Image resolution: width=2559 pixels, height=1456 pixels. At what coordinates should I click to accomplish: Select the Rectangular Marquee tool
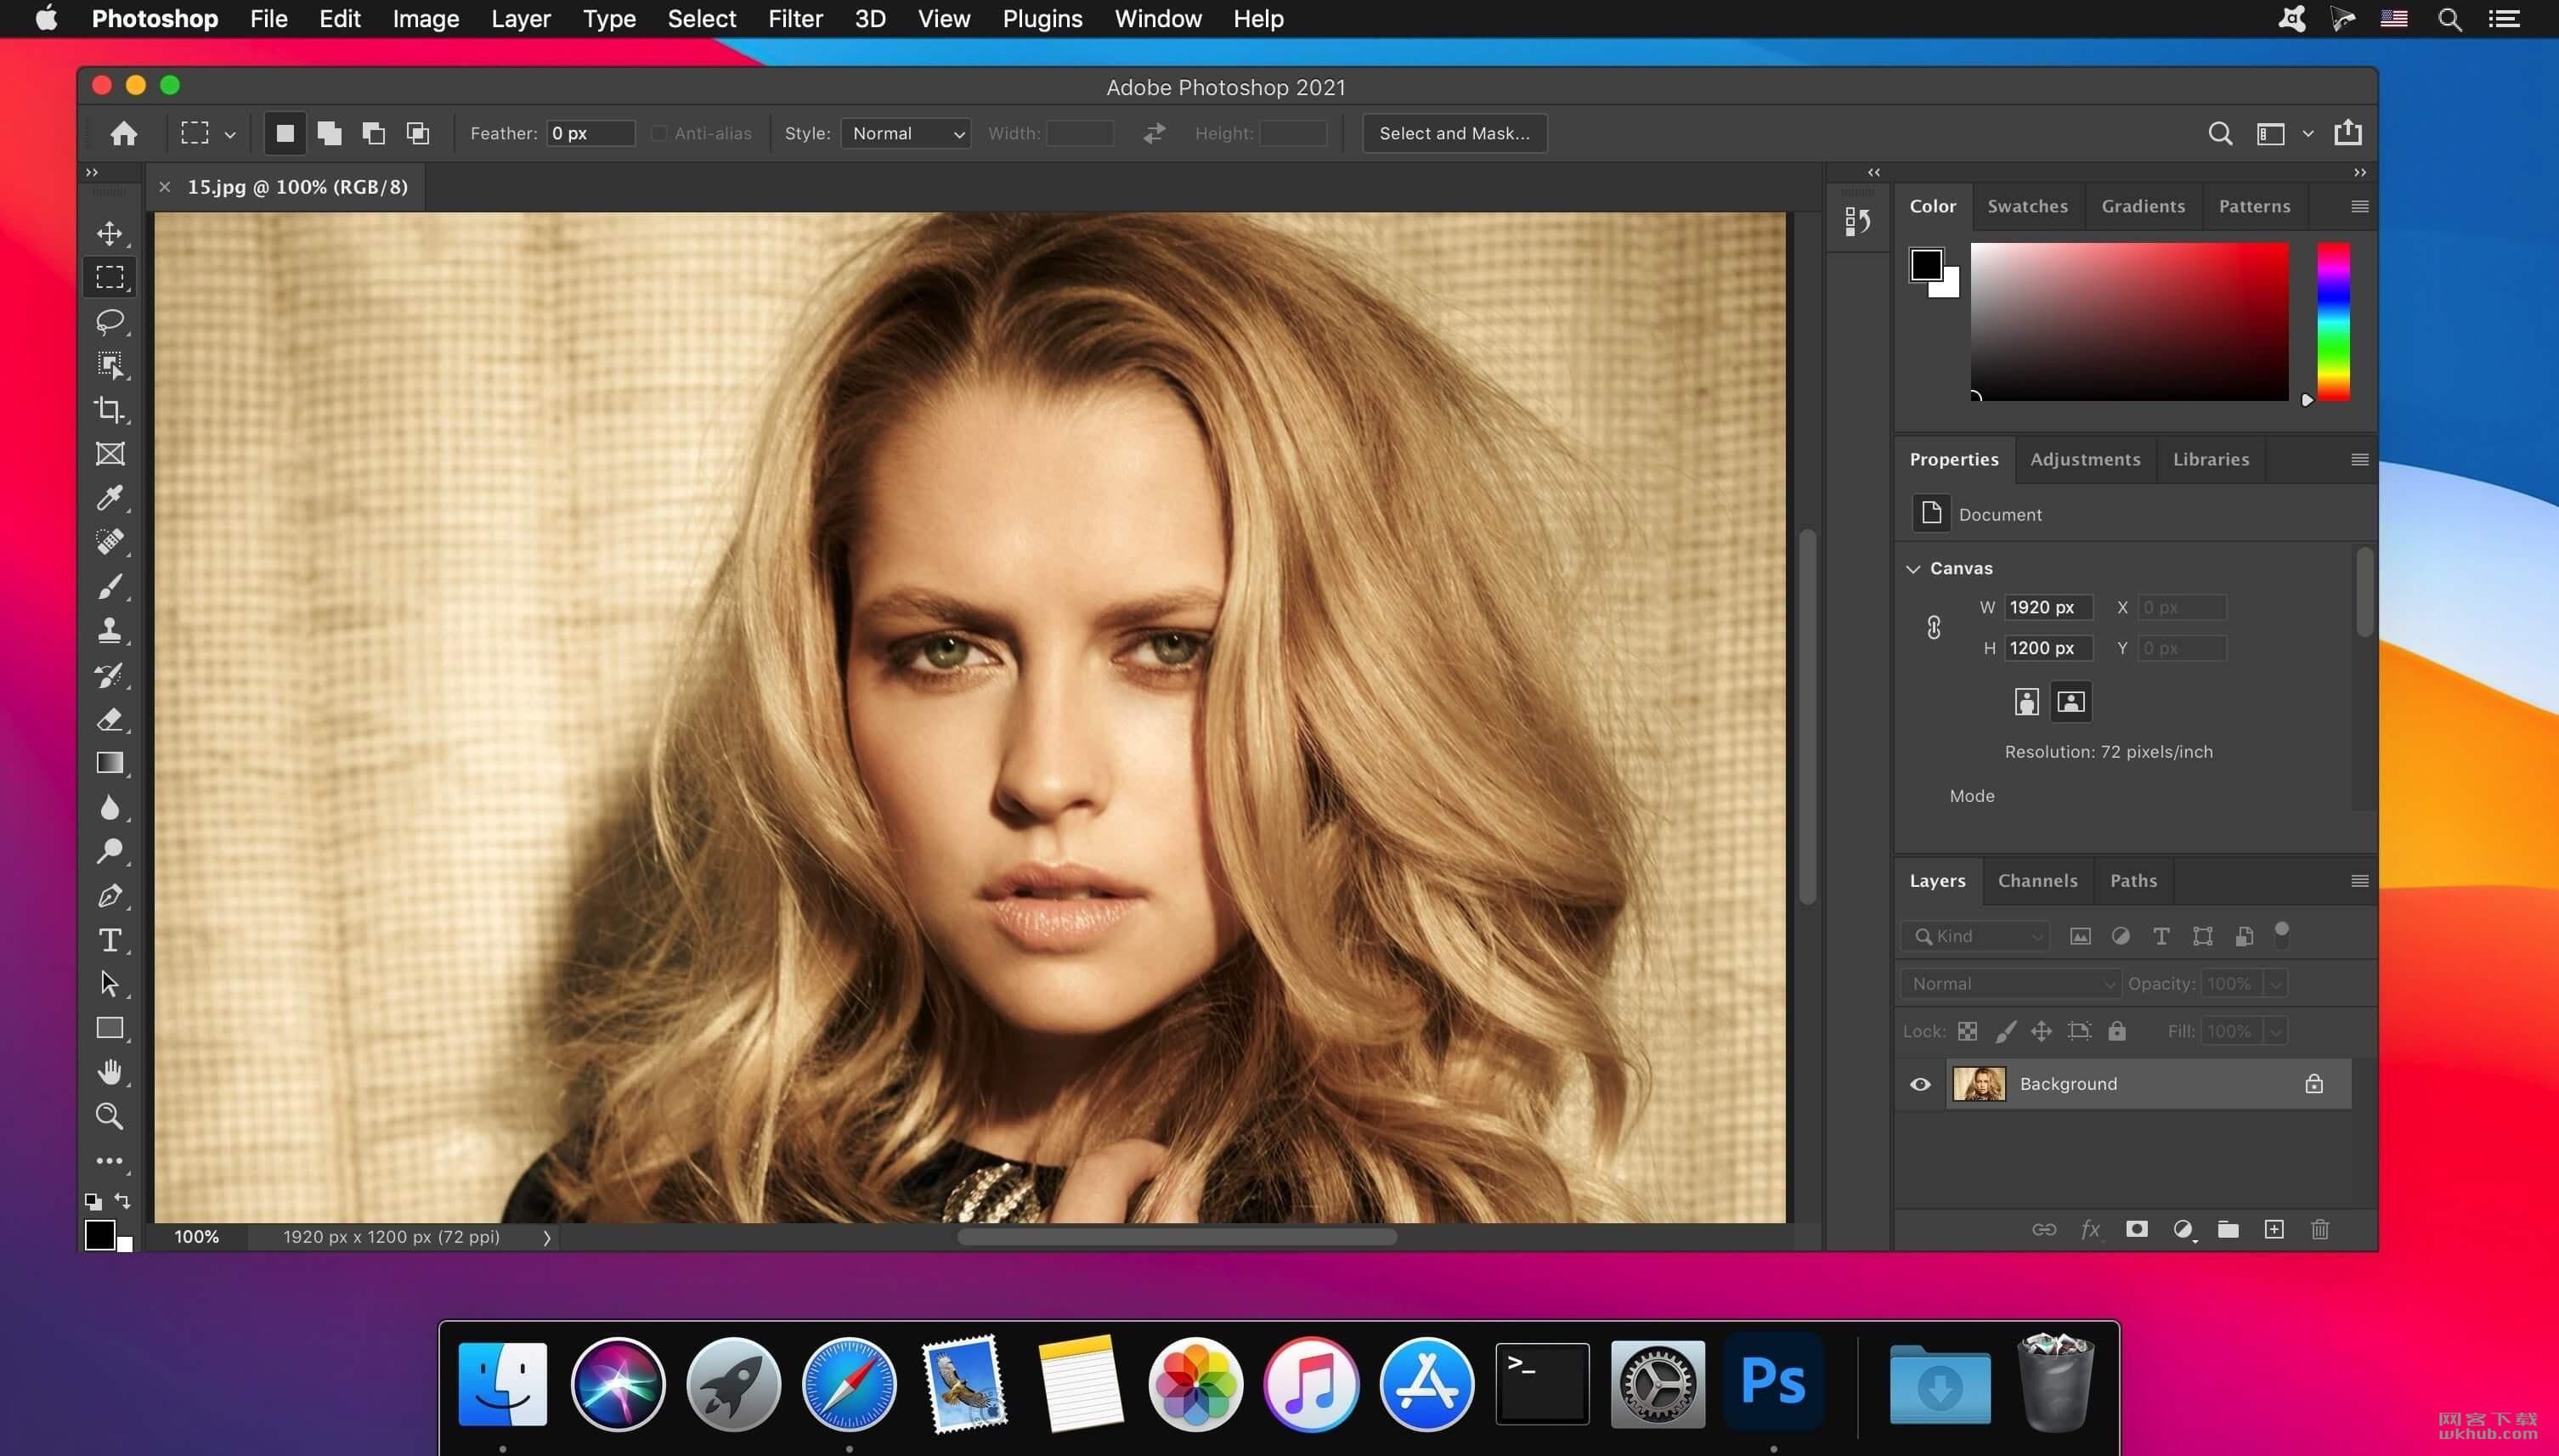click(x=109, y=276)
